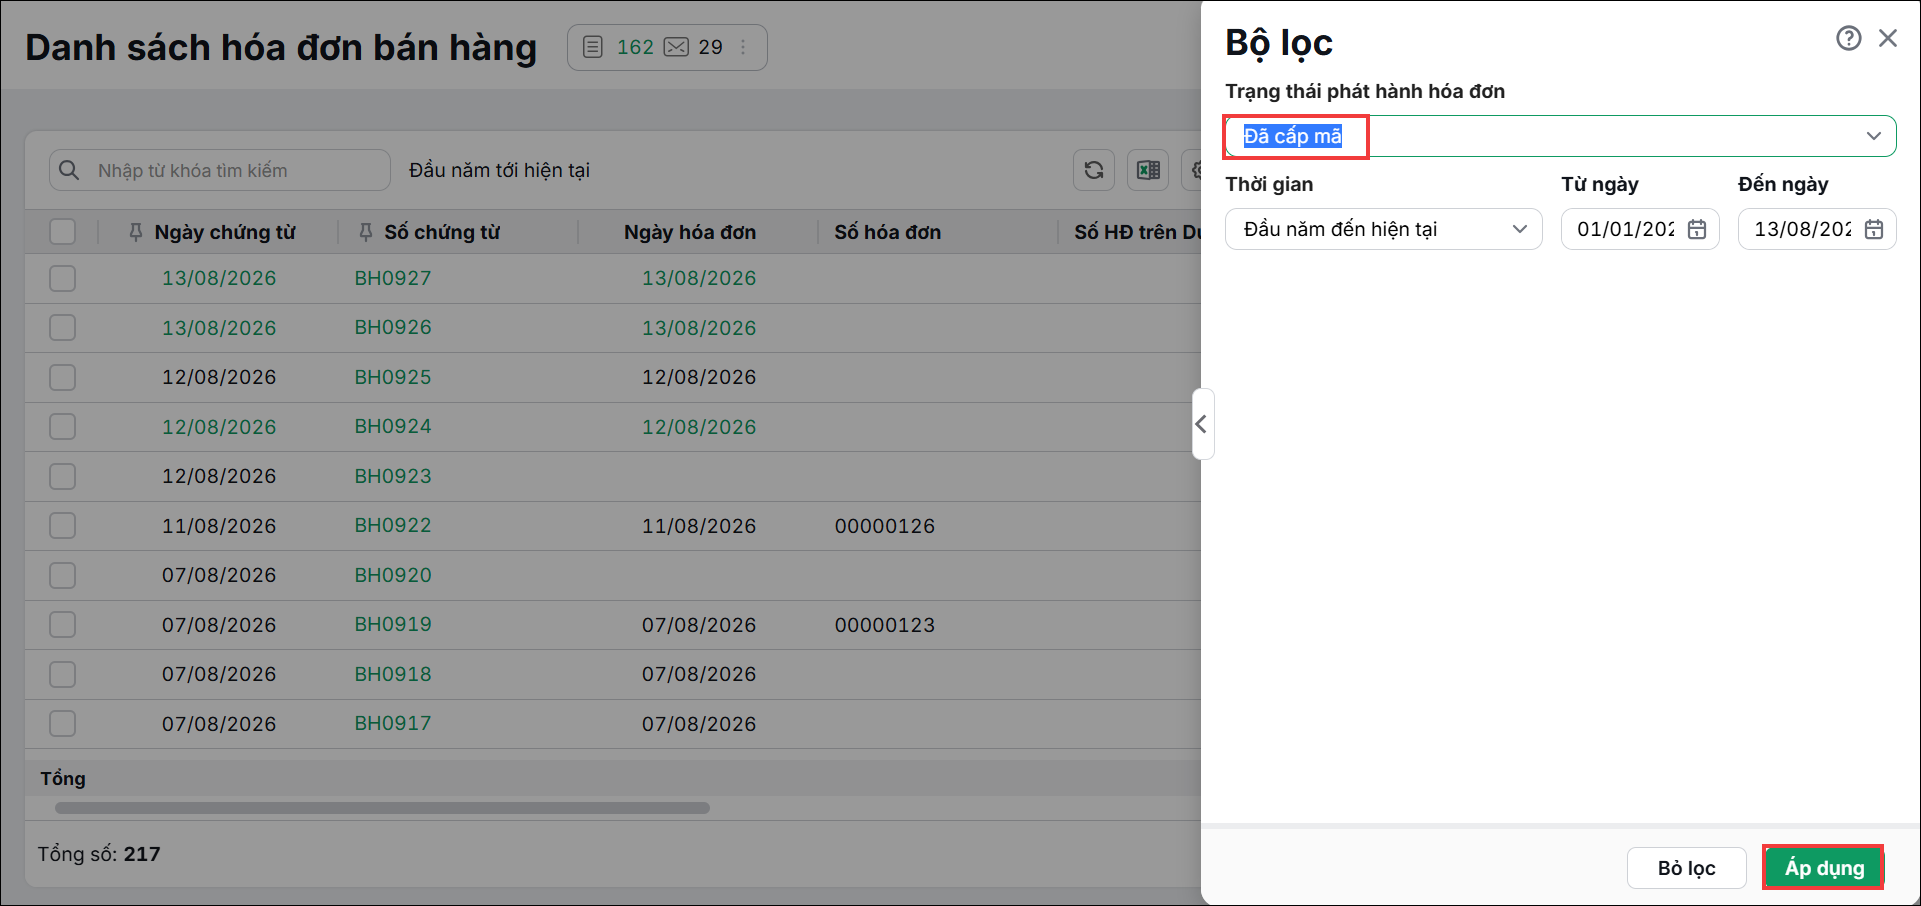
Task: Click the search magnifier icon
Action: [x=69, y=170]
